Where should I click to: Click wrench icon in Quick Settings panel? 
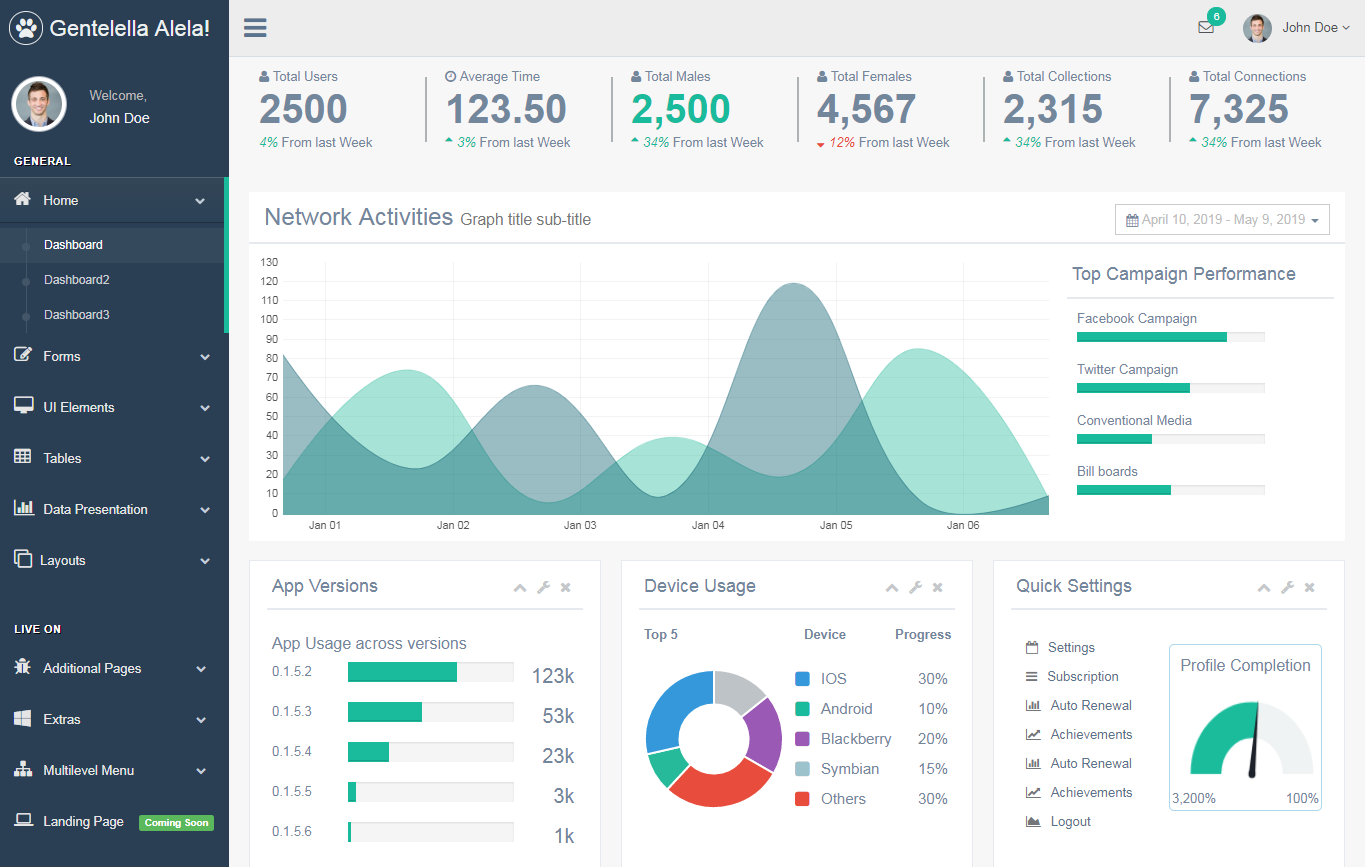click(x=1287, y=588)
